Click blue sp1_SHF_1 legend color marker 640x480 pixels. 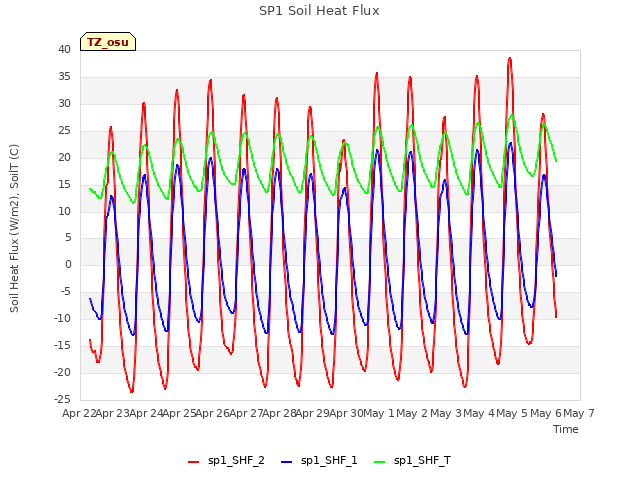click(x=287, y=462)
